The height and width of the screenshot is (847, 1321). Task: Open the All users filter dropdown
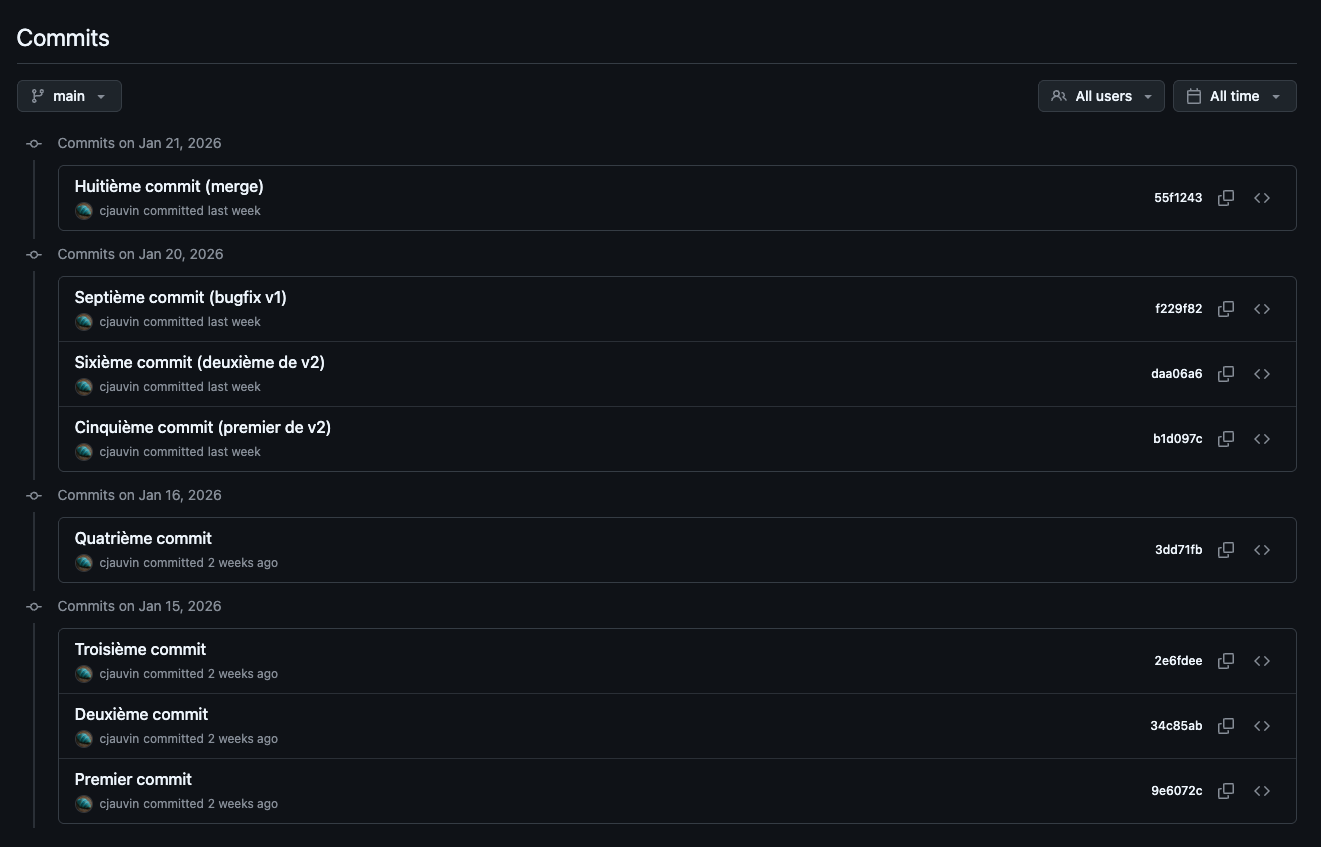[x=1101, y=96]
